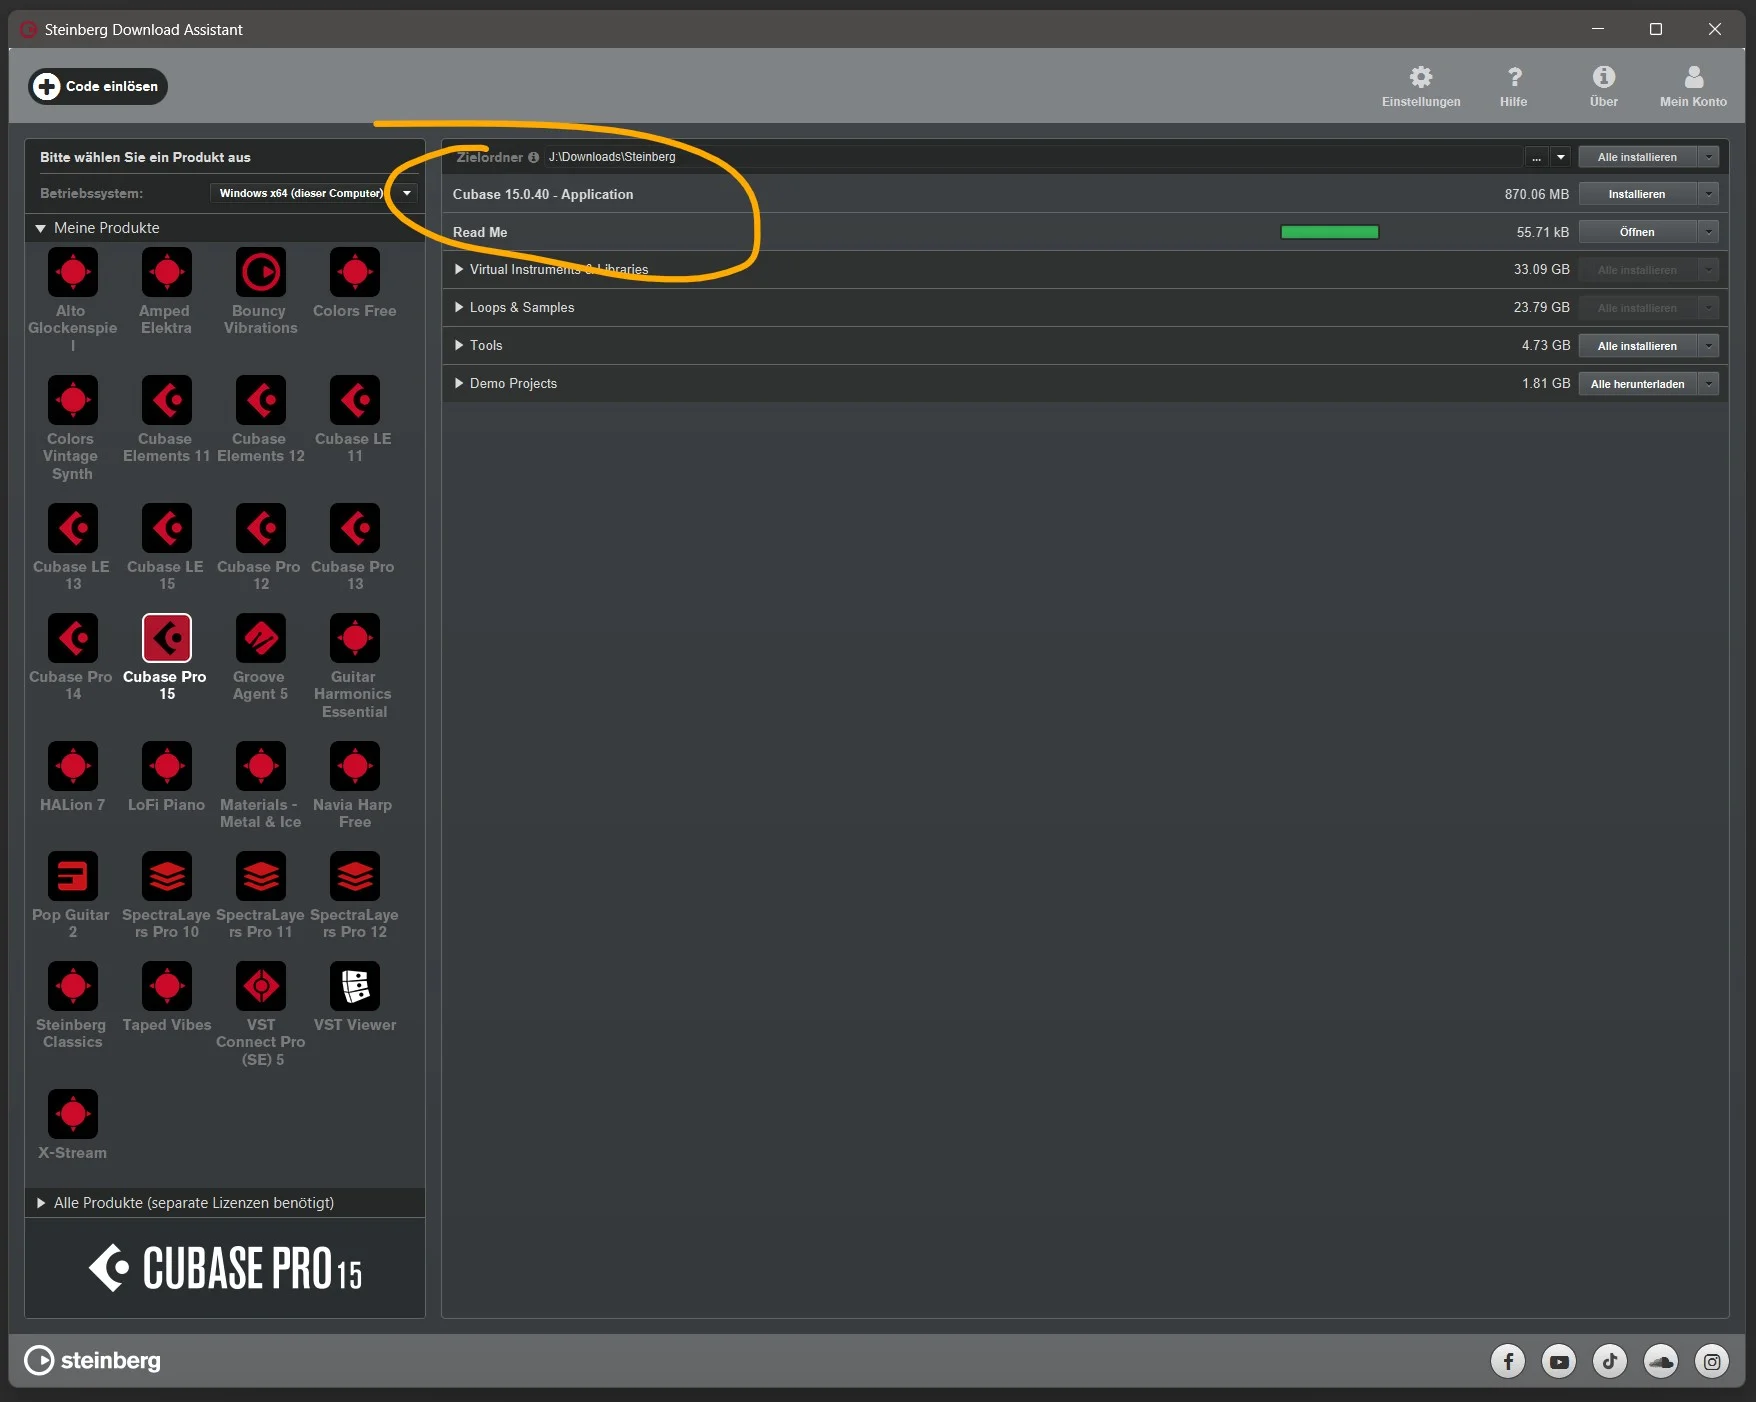Viewport: 1756px width, 1402px height.
Task: Click the Steinberg logo in the footer
Action: (92, 1360)
